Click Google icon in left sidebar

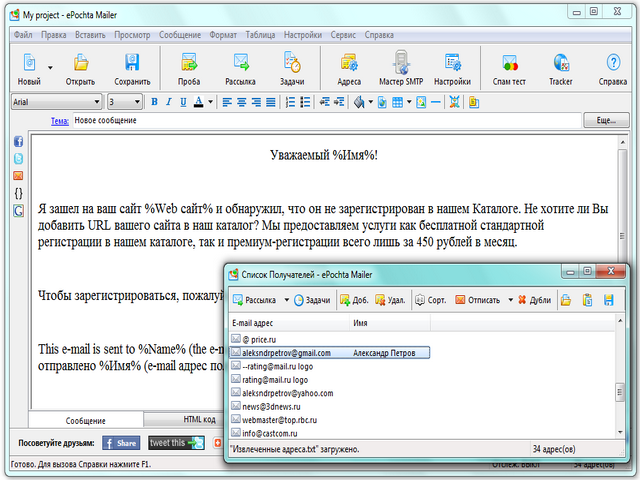point(18,211)
